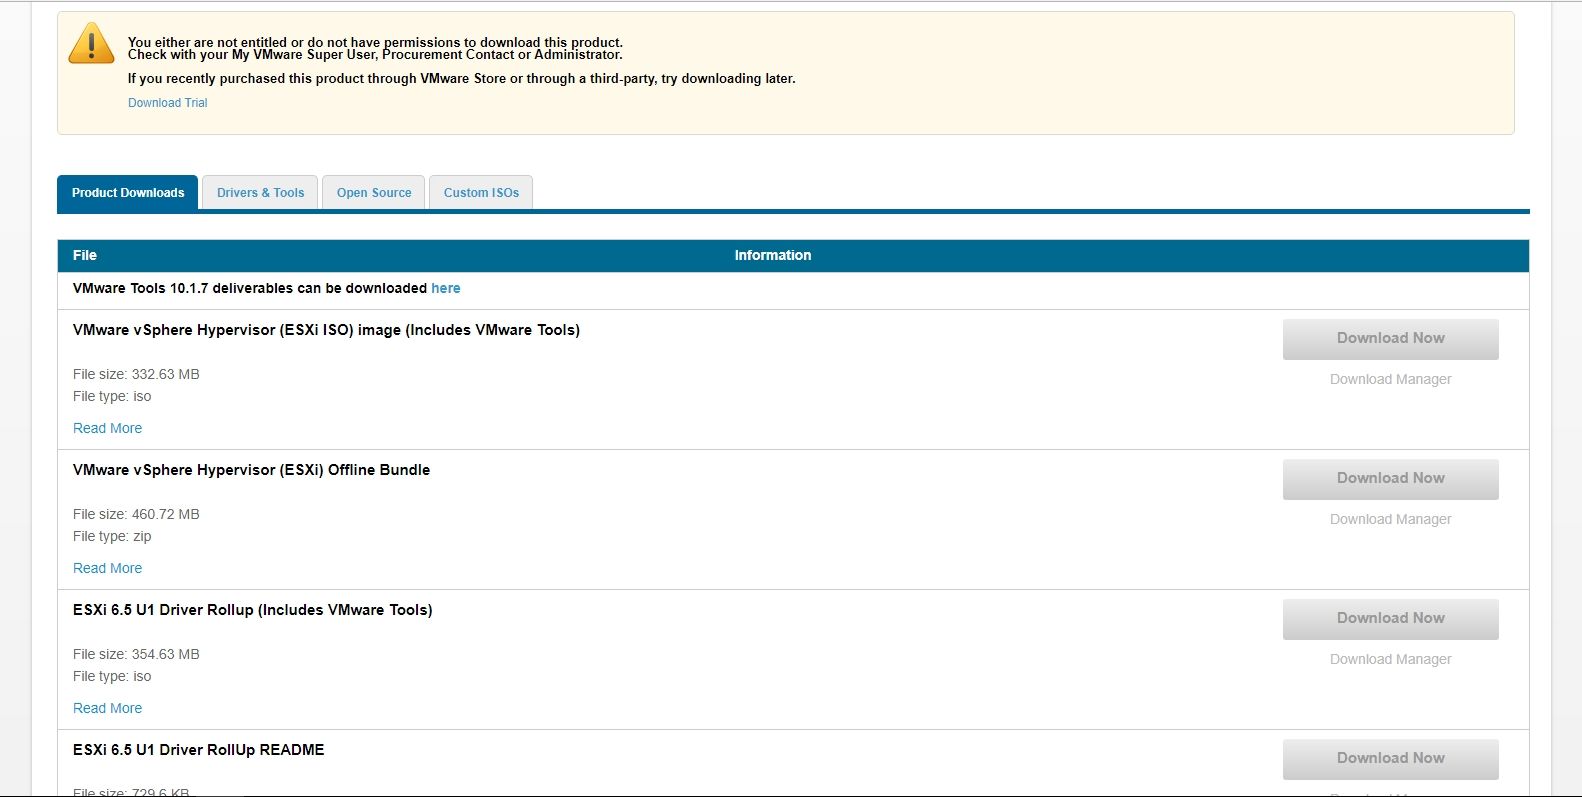
Task: Open Read More under the ESXi ISO image
Action: click(x=107, y=428)
